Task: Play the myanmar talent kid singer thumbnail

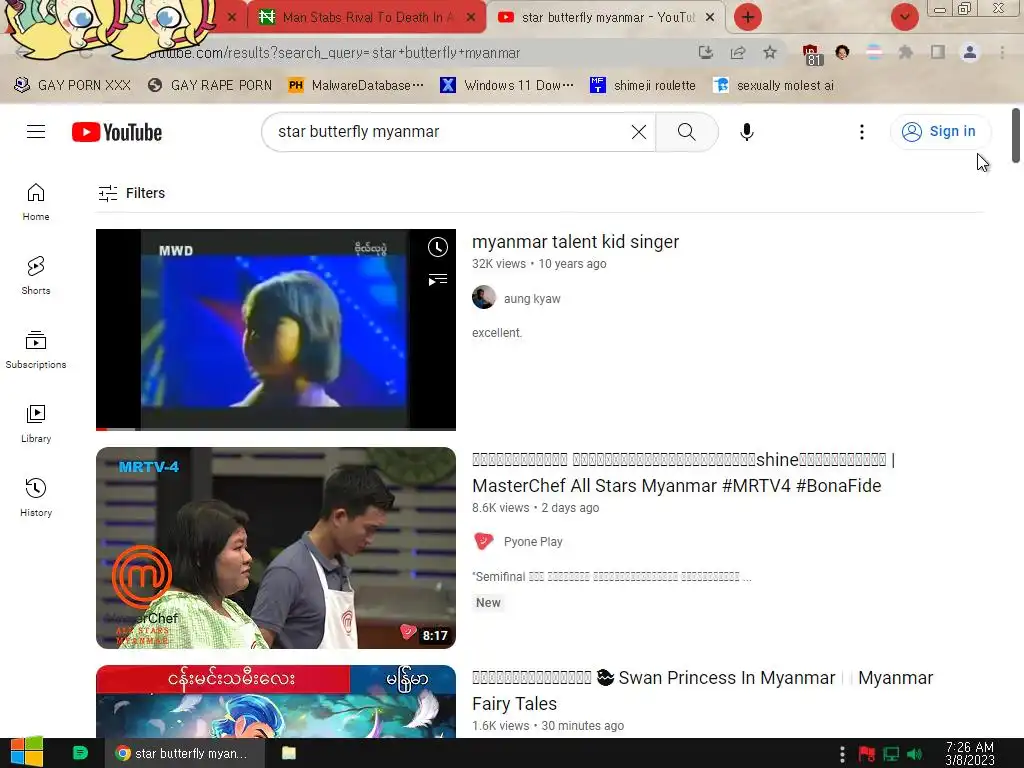Action: 276,329
